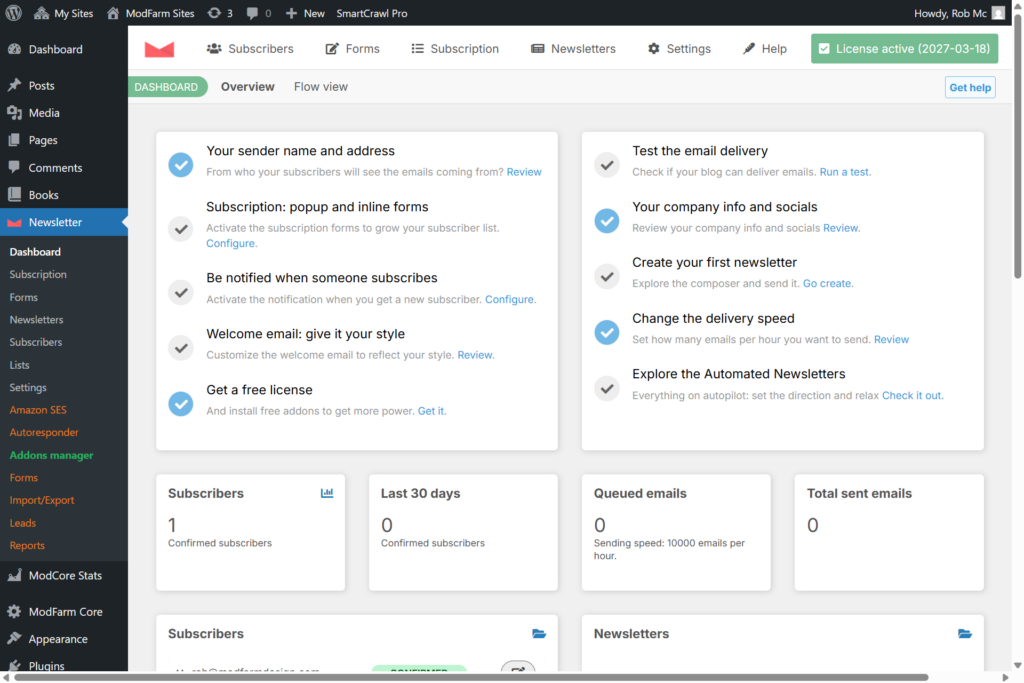This screenshot has width=1024, height=683.
Task: Click Rob Mc's user avatar
Action: (998, 13)
